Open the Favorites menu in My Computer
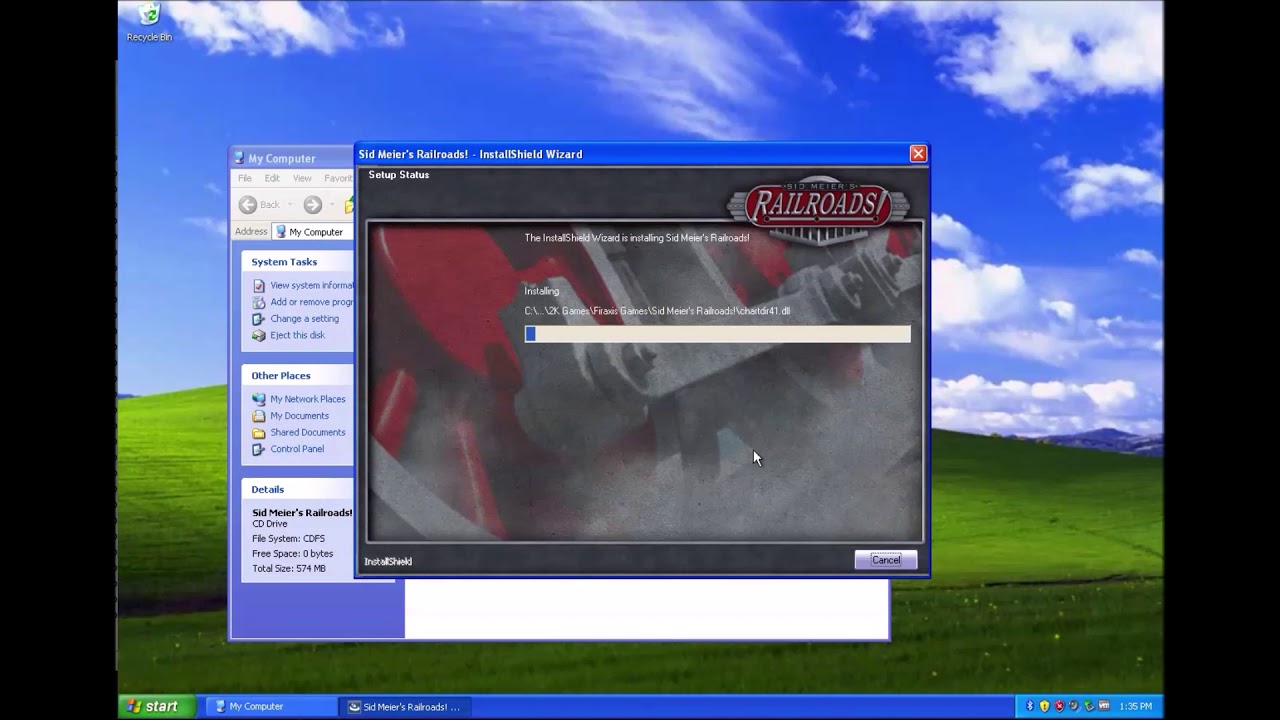 [x=338, y=178]
